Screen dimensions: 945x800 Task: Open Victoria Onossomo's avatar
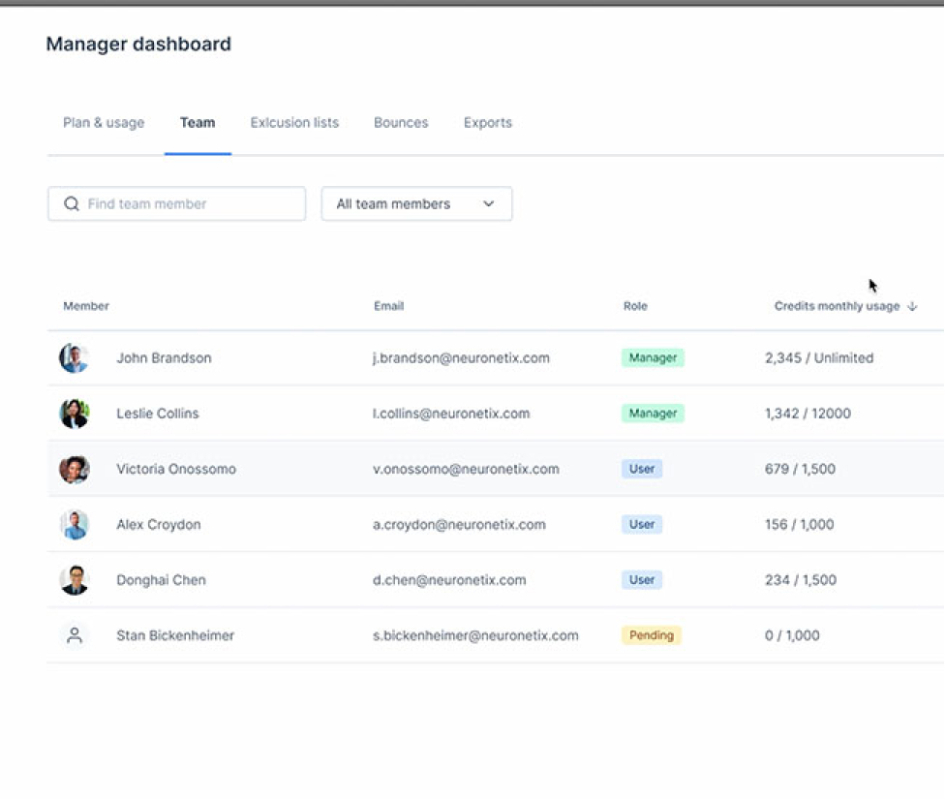pyautogui.click(x=74, y=469)
